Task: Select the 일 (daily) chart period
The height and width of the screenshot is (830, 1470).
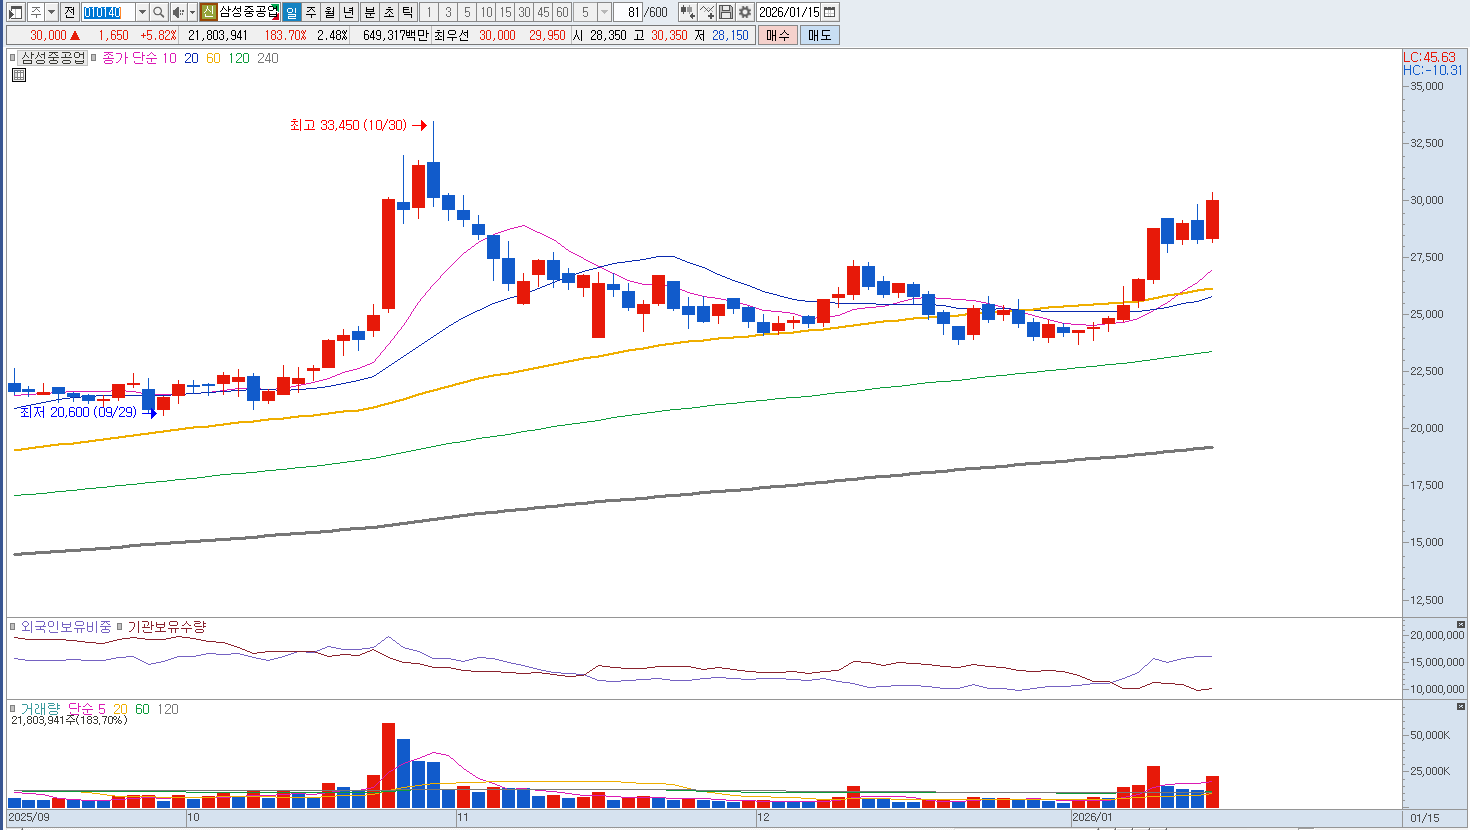Action: tap(291, 12)
